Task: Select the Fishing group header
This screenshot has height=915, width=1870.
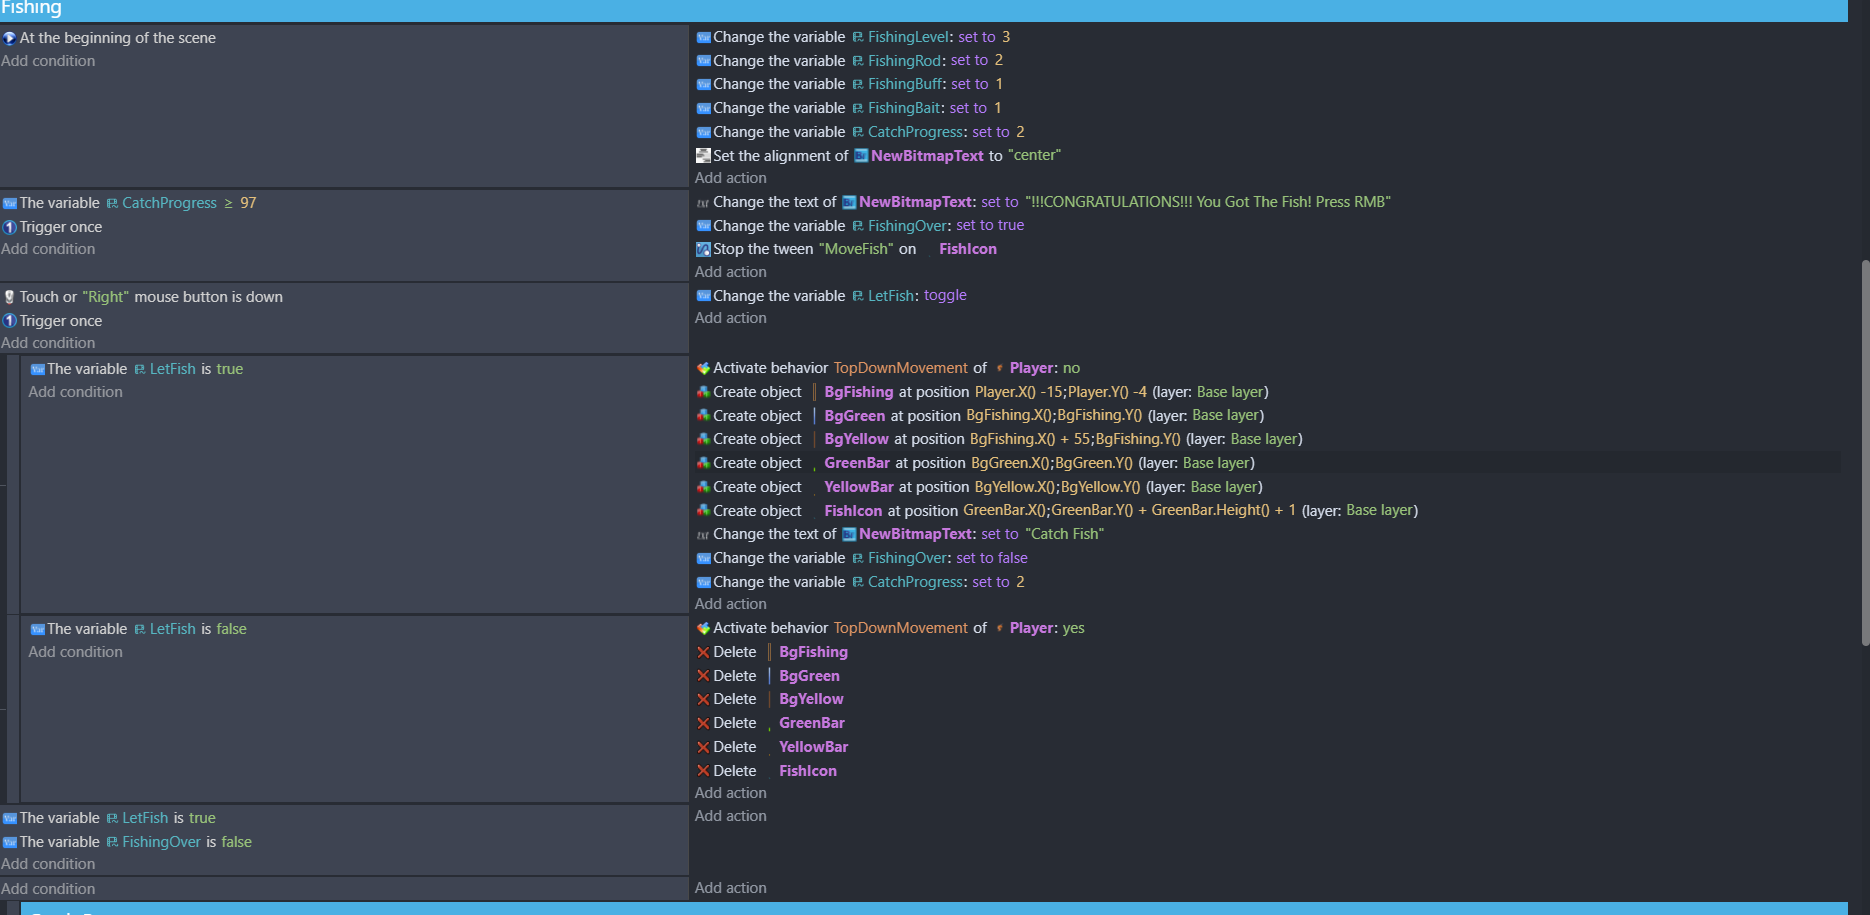Action: (923, 9)
